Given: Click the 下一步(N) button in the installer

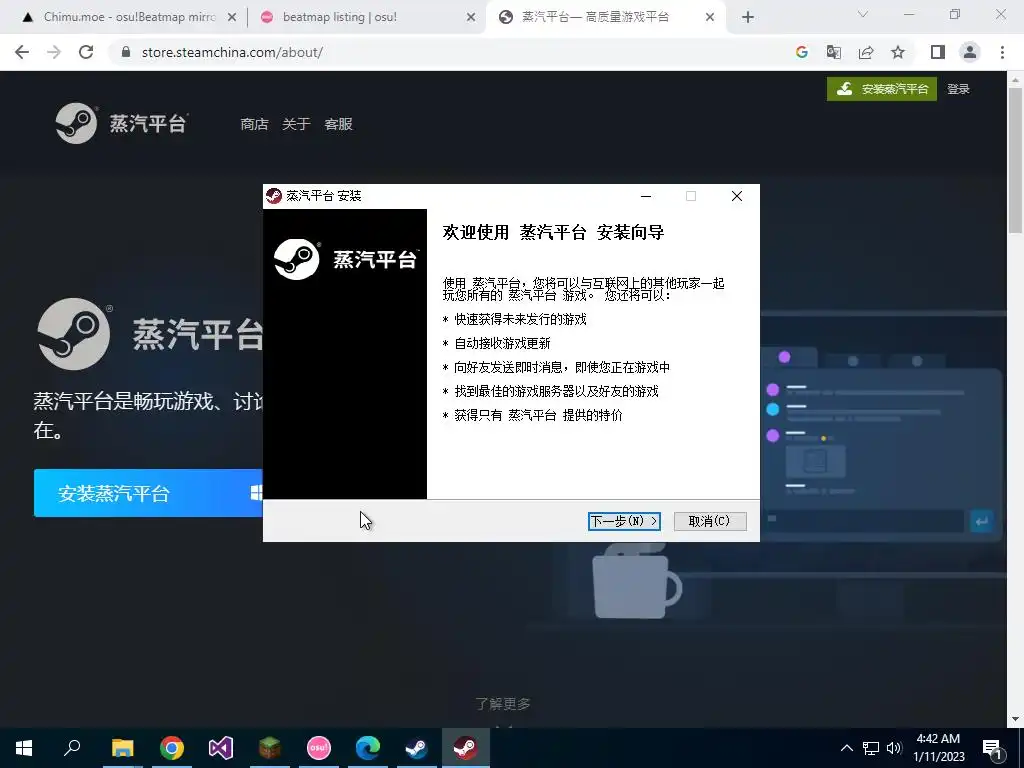Looking at the screenshot, I should tap(624, 521).
